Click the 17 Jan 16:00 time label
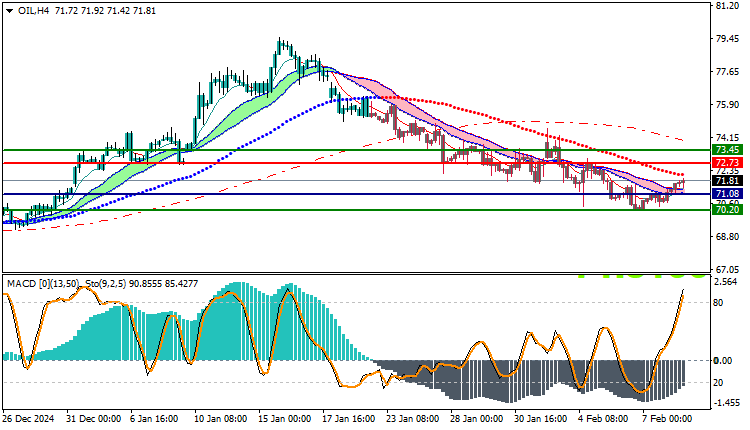Viewport: 750px width, 430px height. coord(349,419)
